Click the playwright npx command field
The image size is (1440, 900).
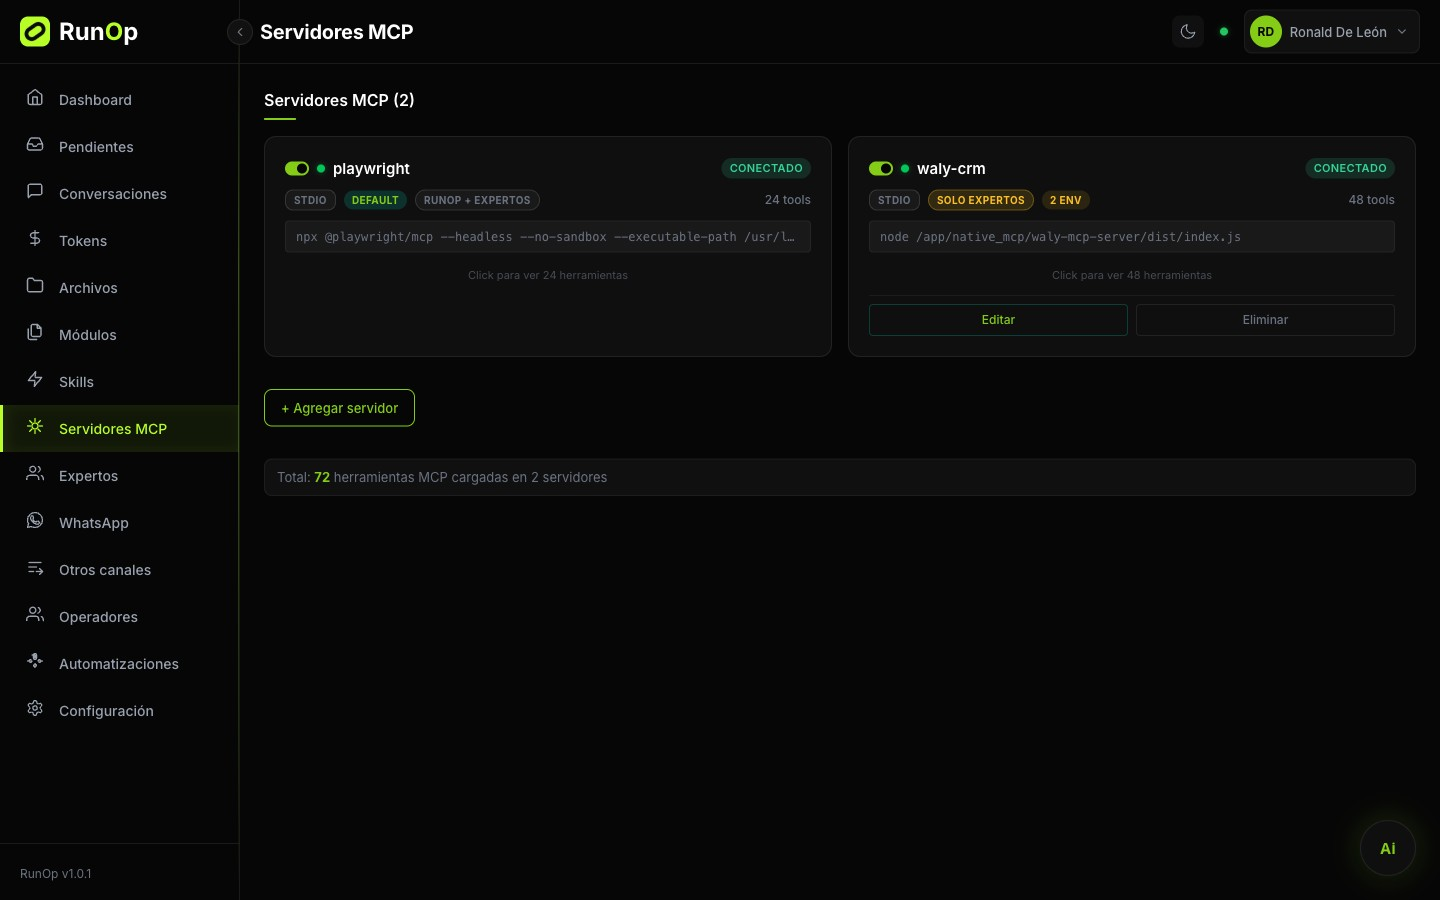tap(548, 237)
